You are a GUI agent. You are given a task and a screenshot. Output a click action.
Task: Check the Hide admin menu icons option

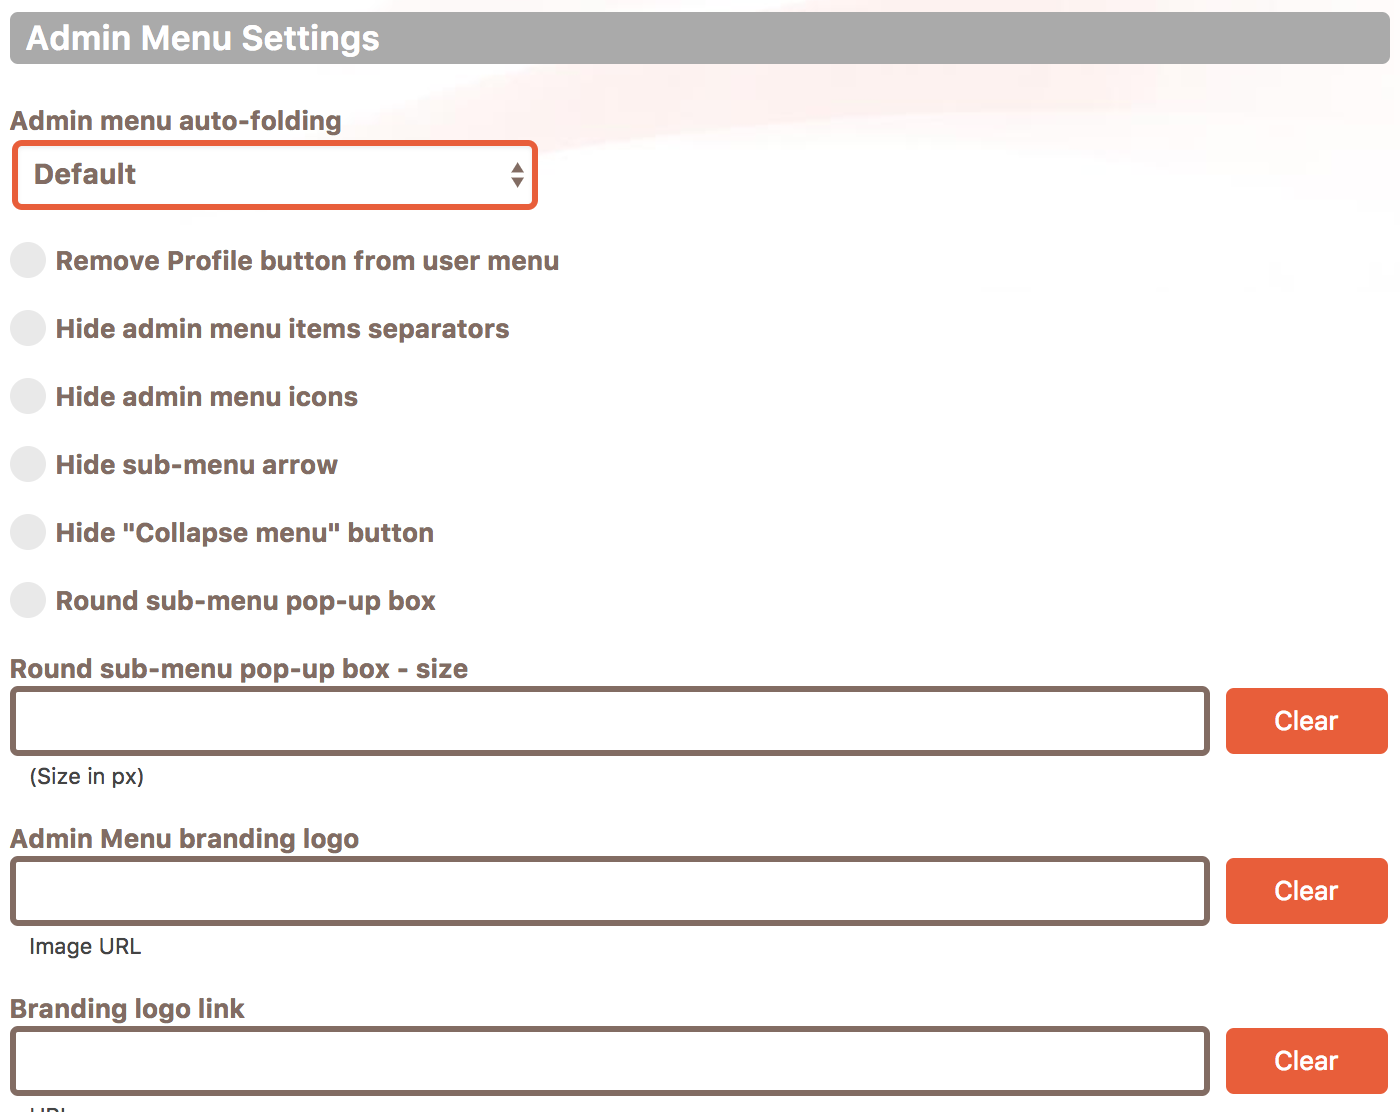pos(28,396)
